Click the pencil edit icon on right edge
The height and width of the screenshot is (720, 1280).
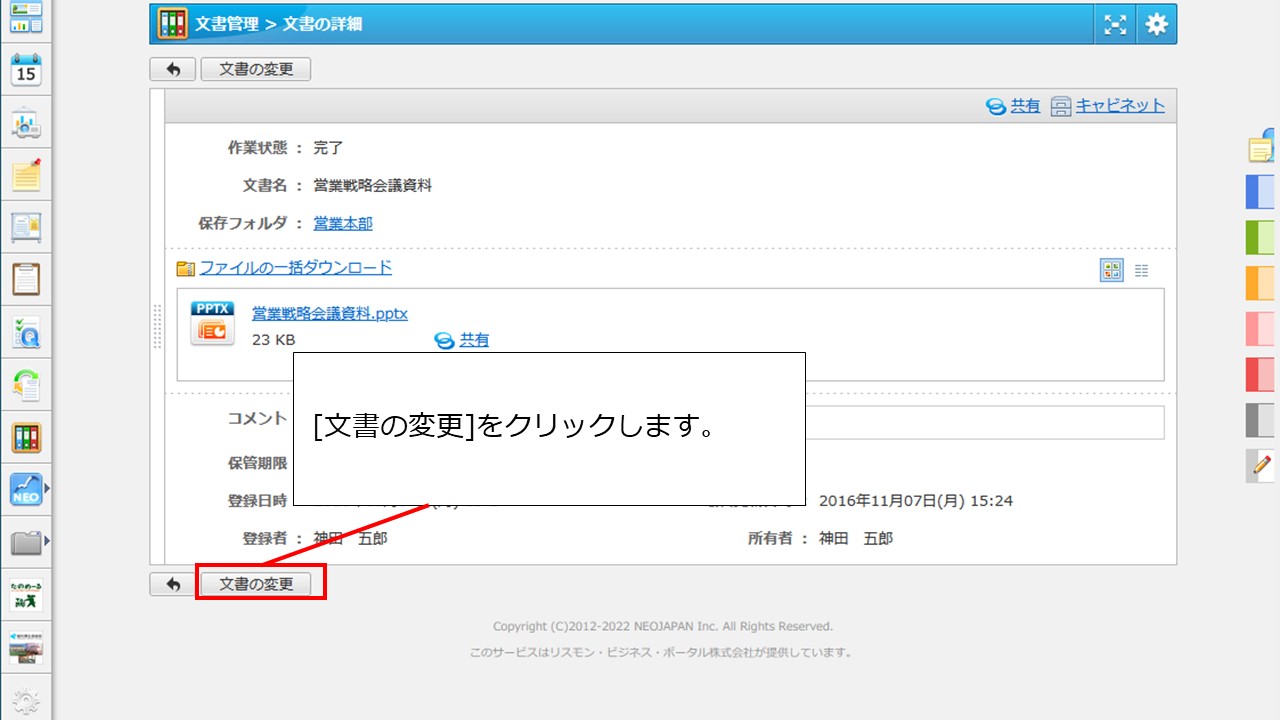(x=1261, y=466)
